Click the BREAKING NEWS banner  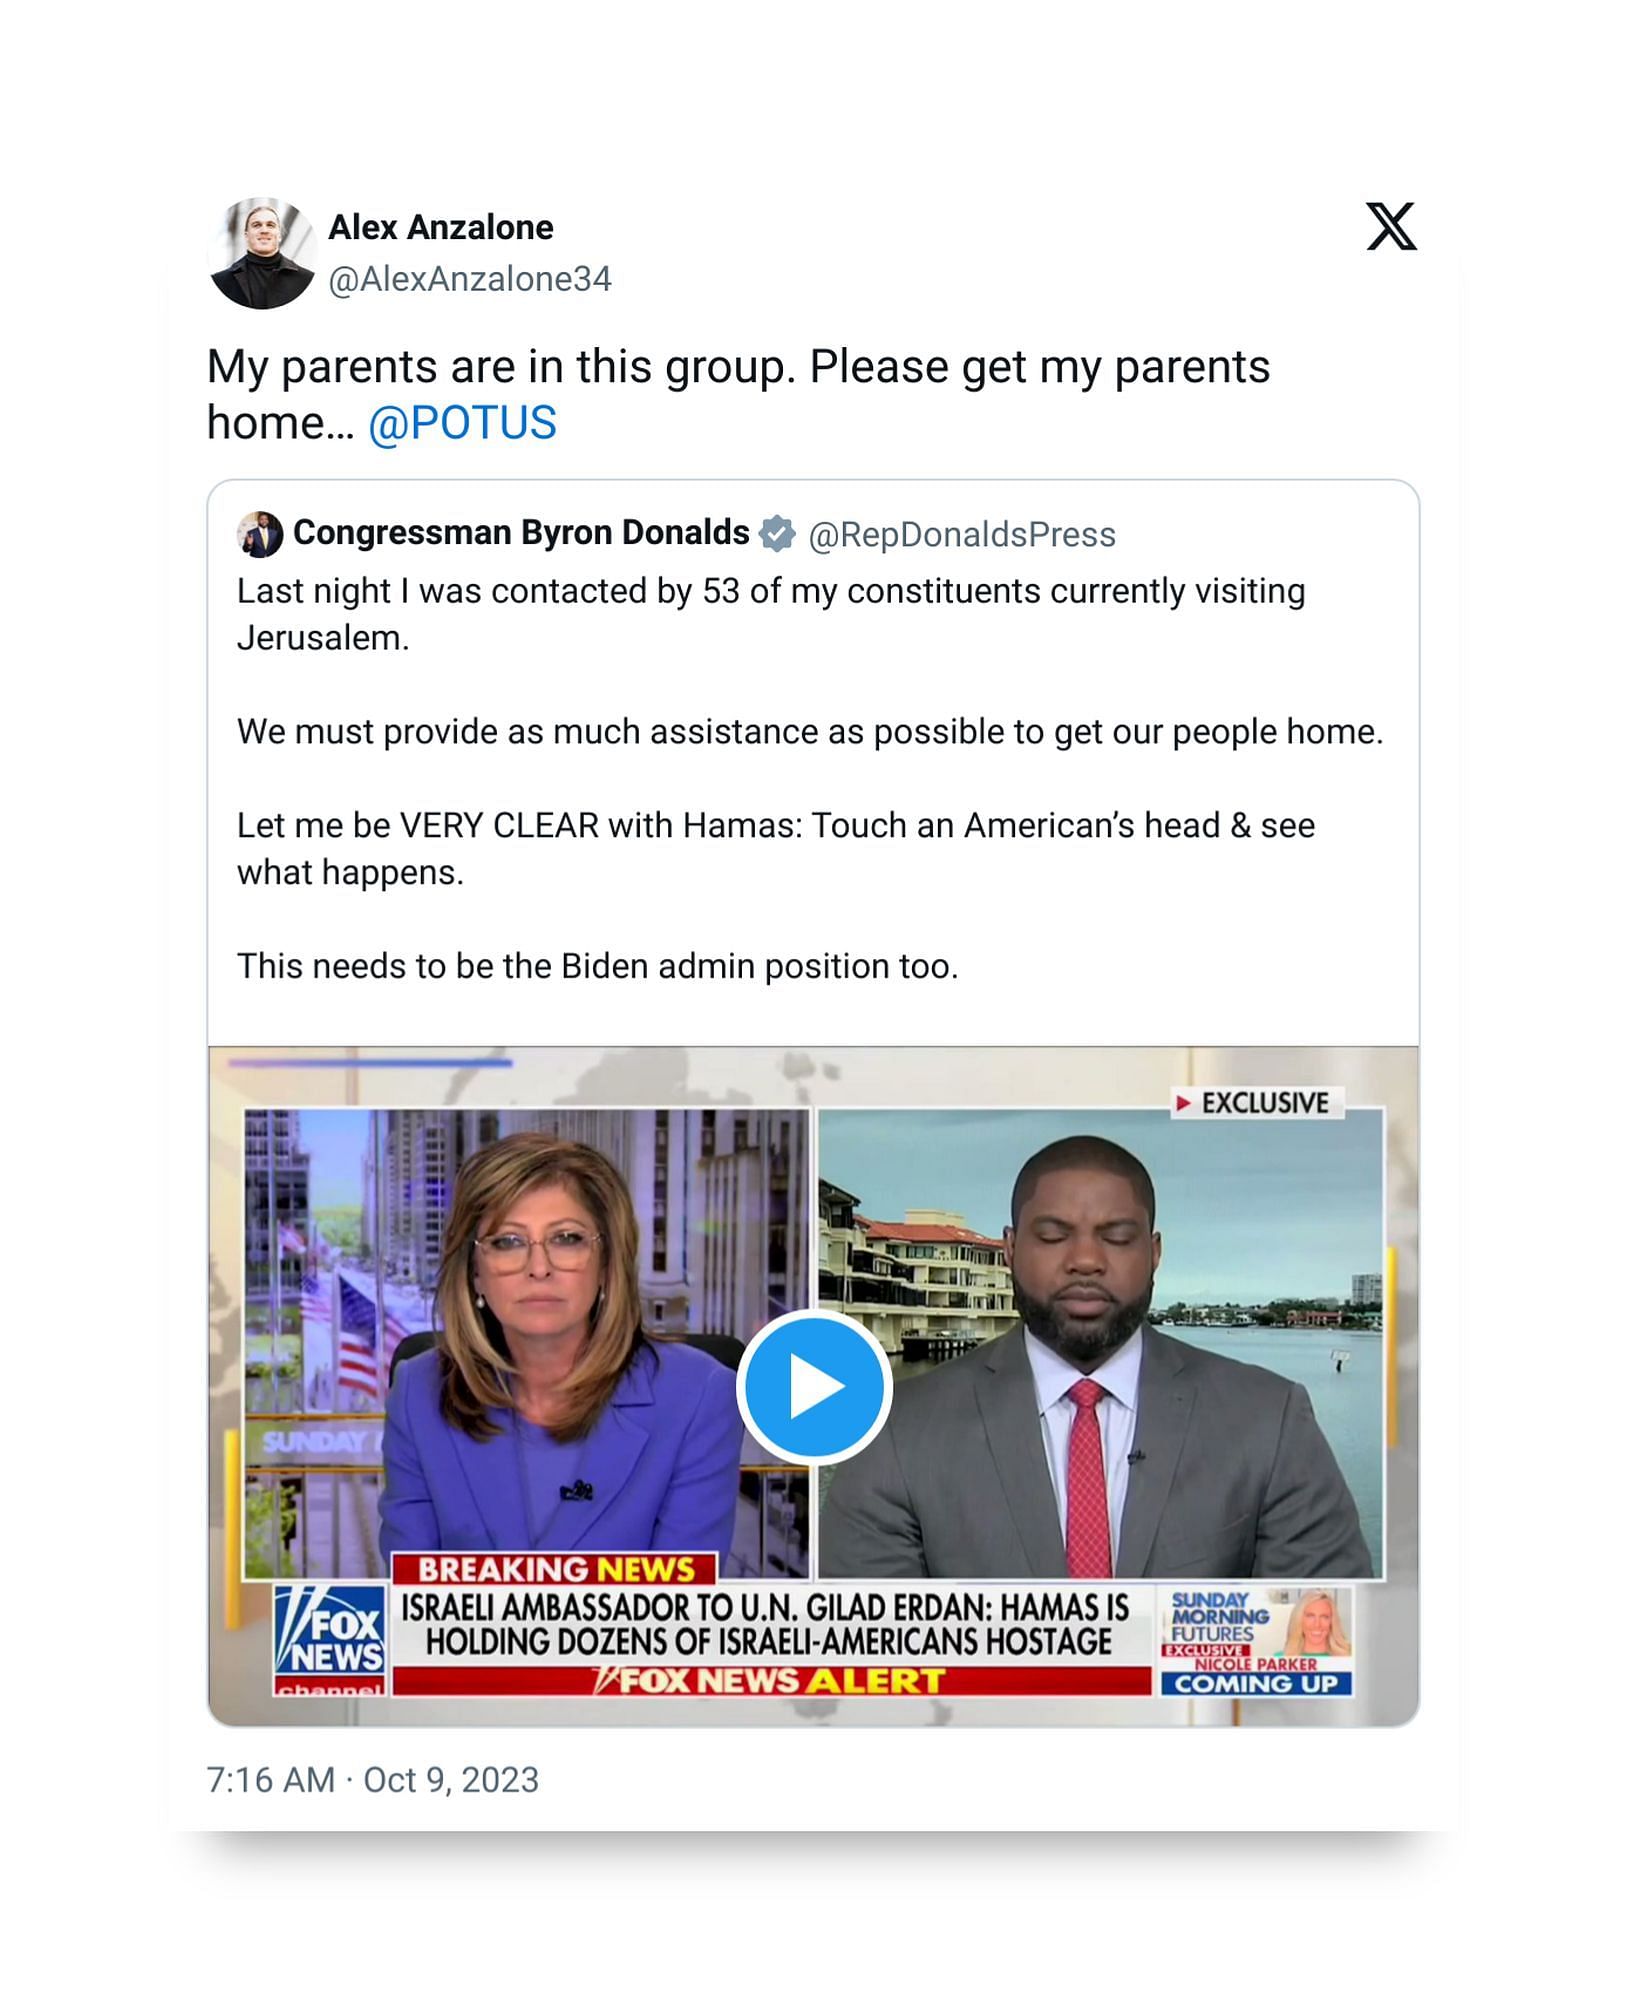coord(555,1569)
